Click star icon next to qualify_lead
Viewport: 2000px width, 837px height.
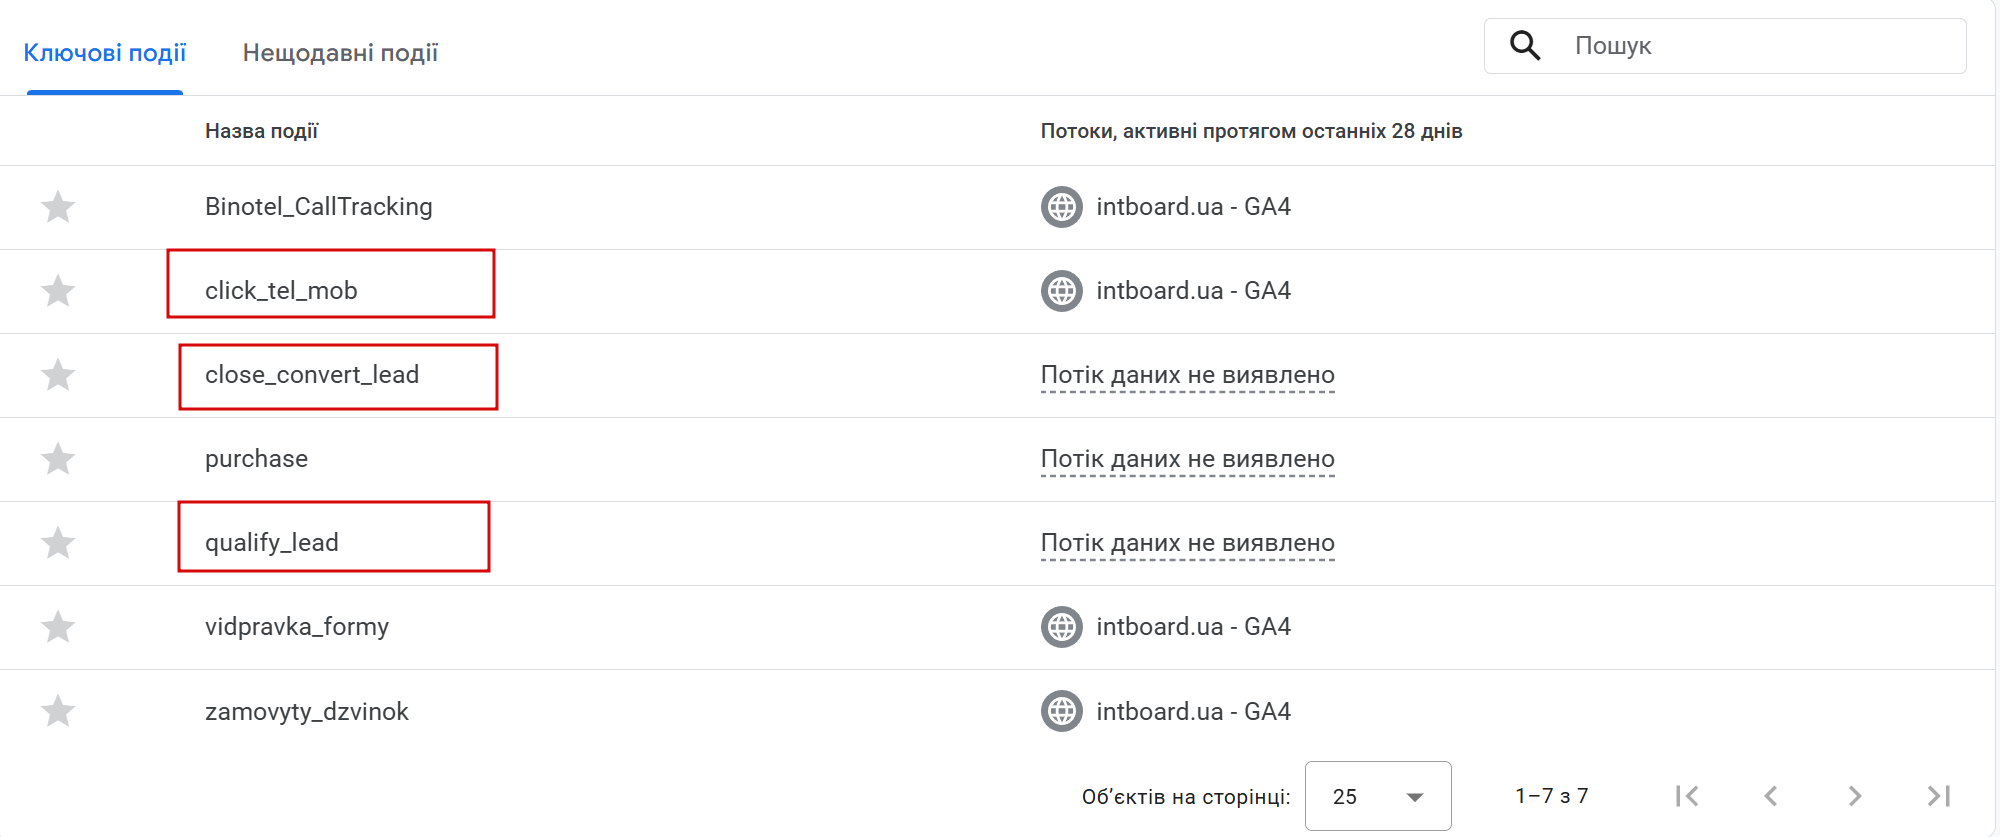(x=58, y=543)
